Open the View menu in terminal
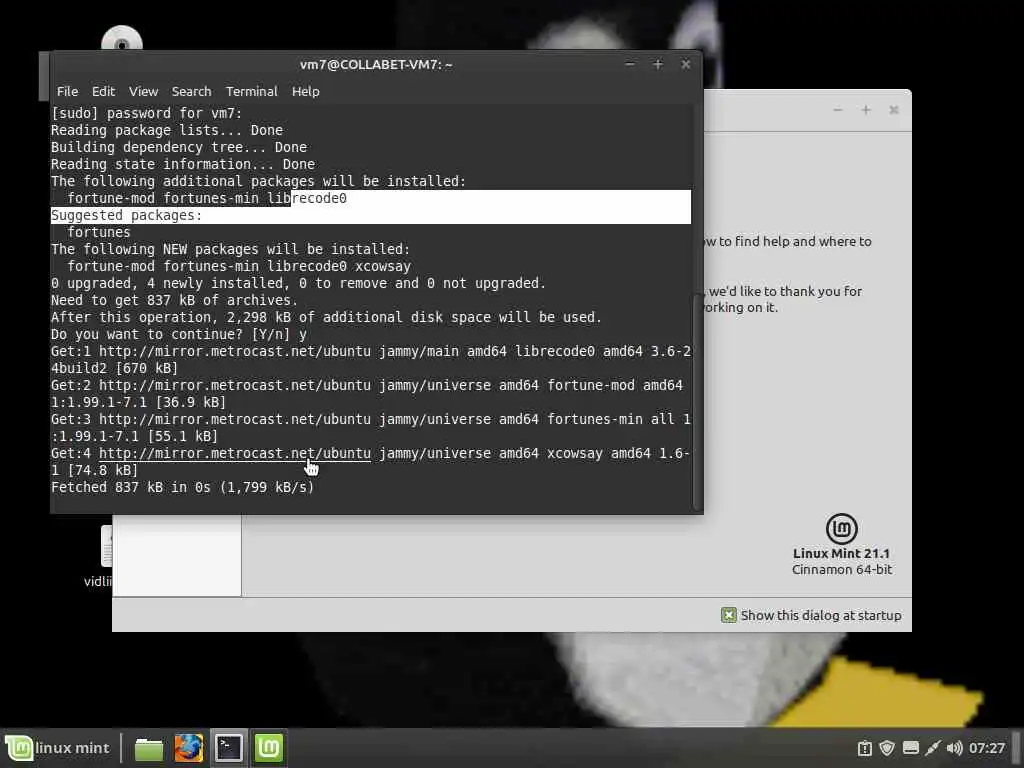The image size is (1024, 768). (x=143, y=91)
